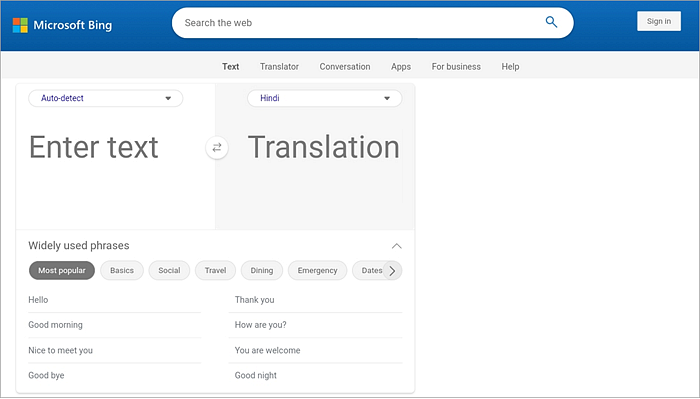Select the Emergency phrase category

tap(317, 270)
